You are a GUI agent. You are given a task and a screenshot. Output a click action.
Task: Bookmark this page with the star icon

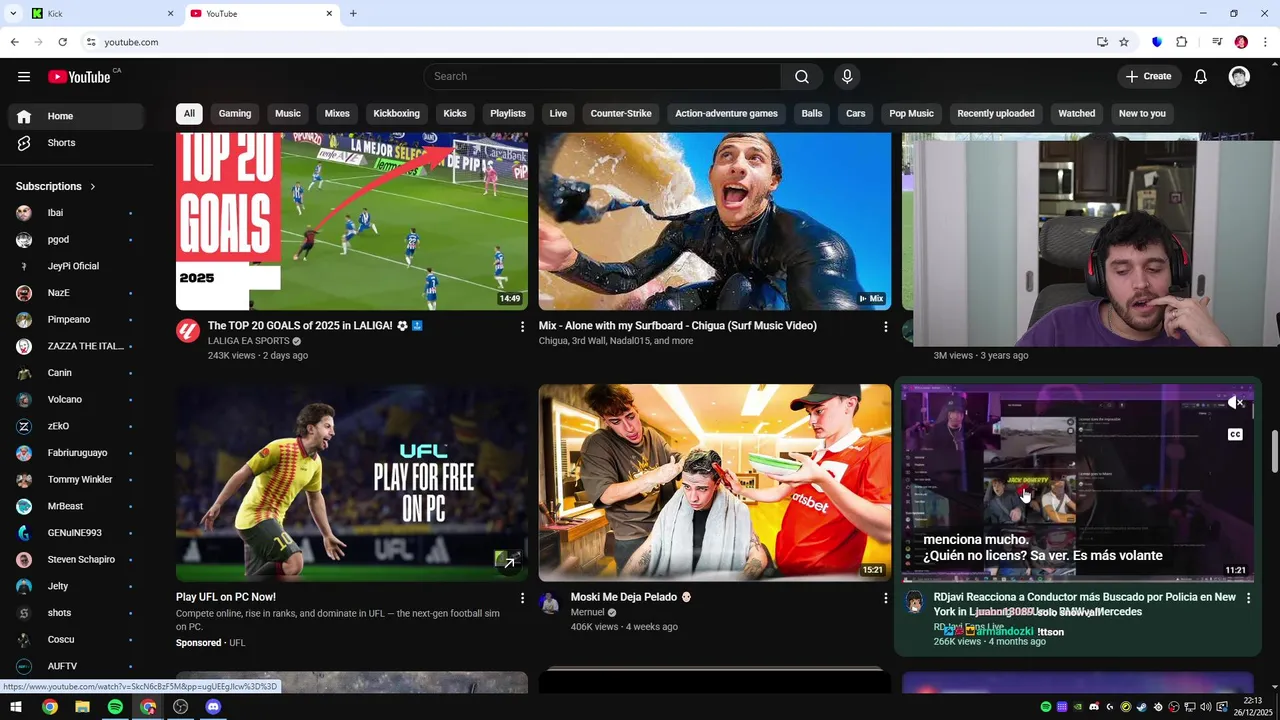[x=1124, y=42]
